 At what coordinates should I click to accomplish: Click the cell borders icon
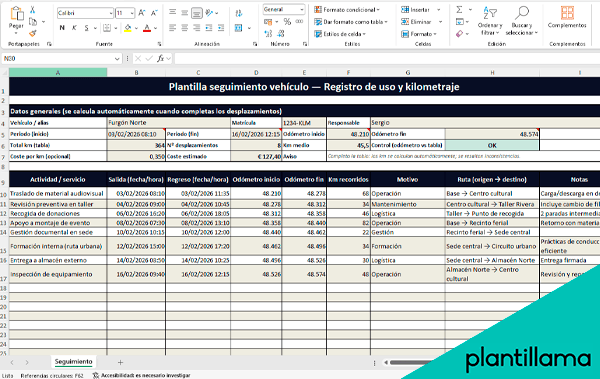point(107,28)
